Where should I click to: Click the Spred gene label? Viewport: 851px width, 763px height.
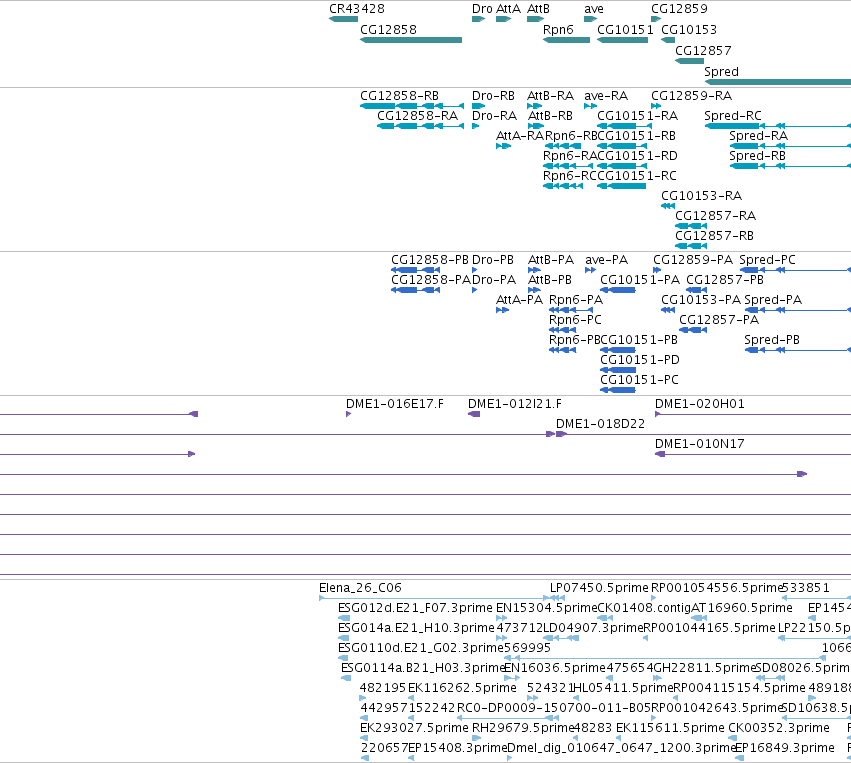click(x=721, y=72)
